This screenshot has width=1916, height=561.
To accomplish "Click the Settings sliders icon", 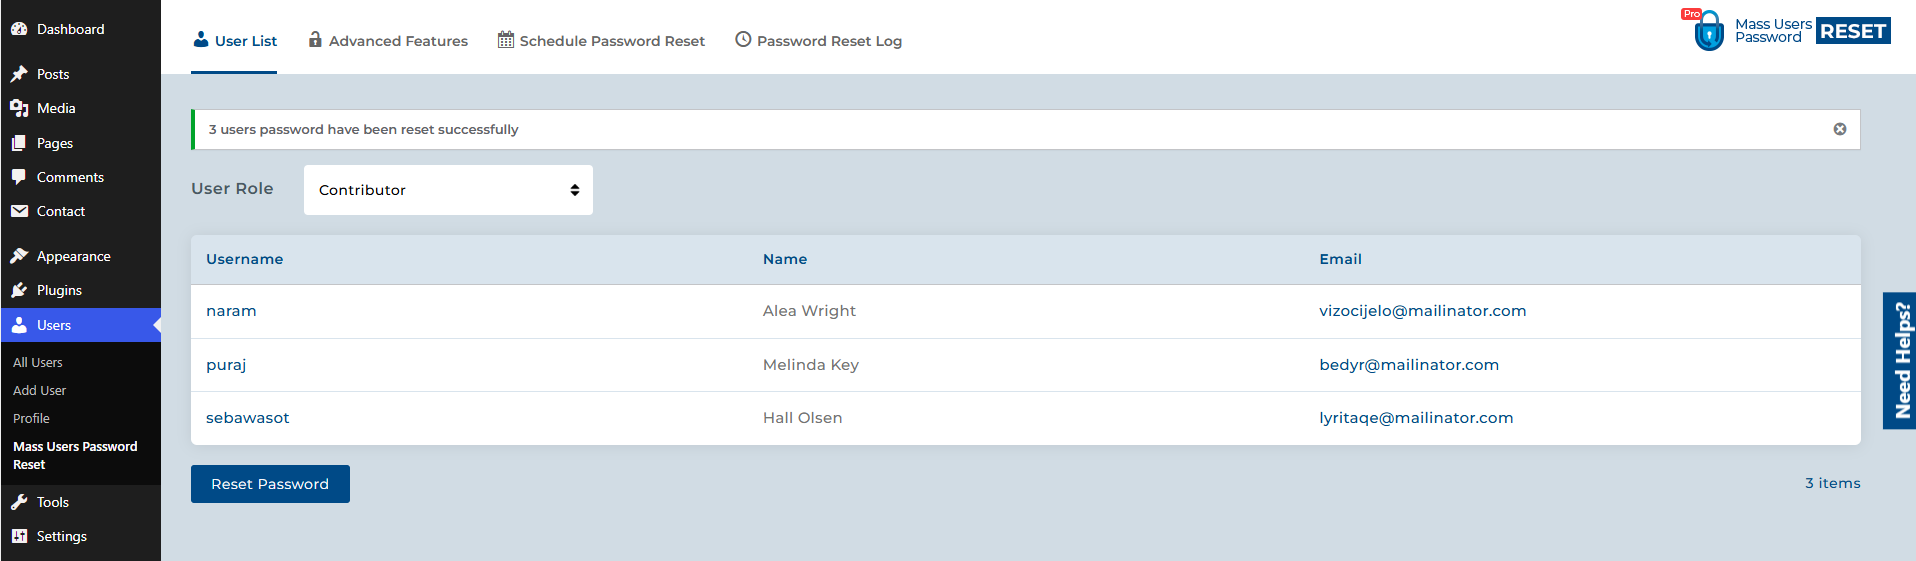I will click(19, 536).
